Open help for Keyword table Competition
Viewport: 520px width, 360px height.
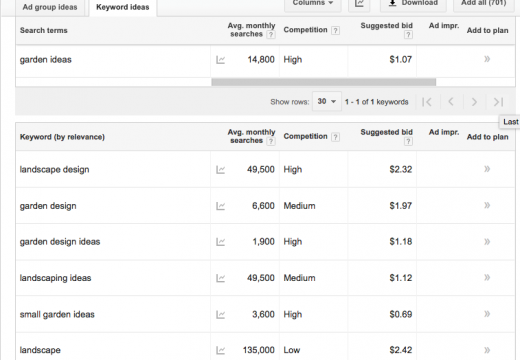(336, 137)
